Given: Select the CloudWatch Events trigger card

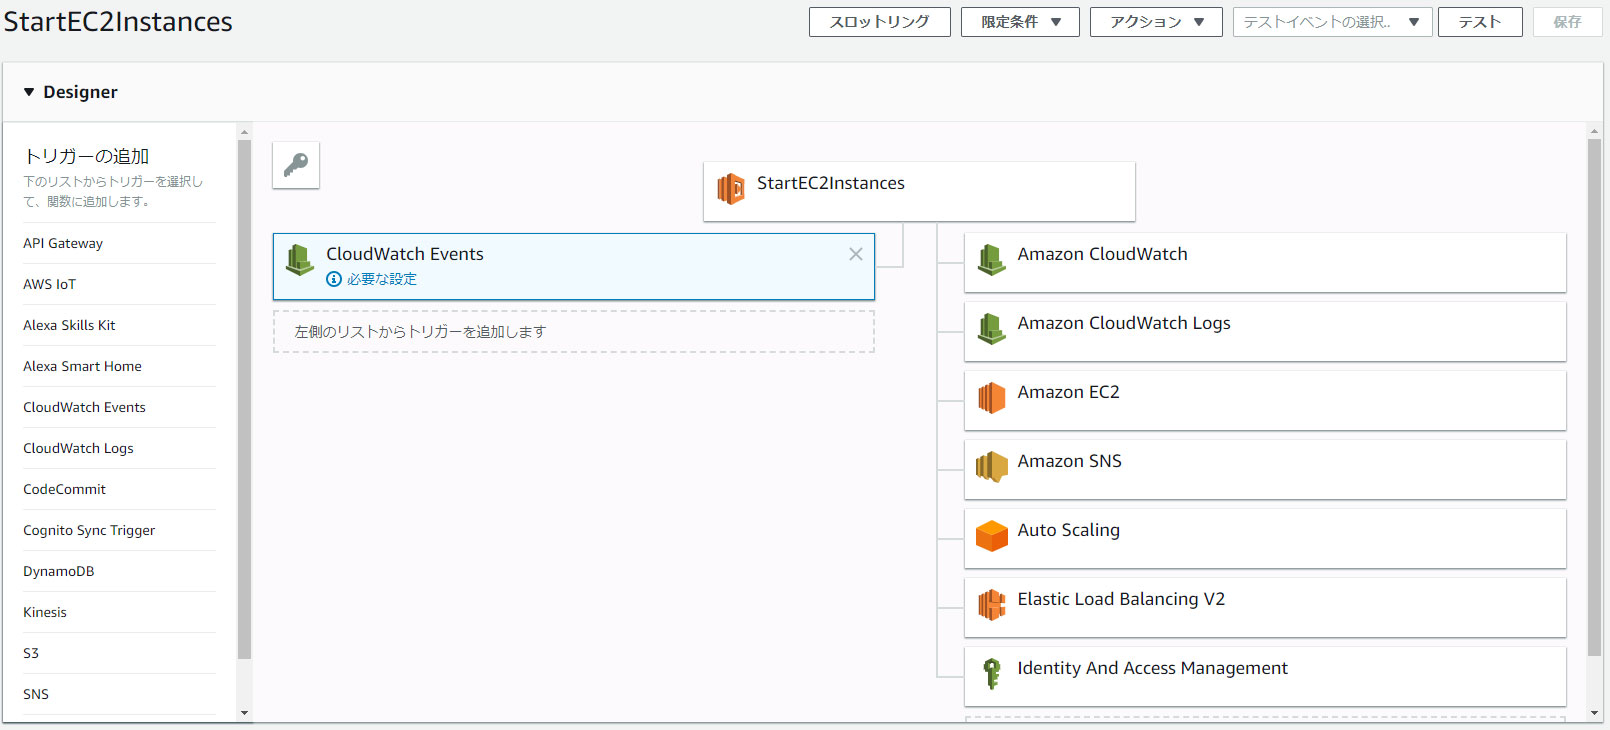Looking at the screenshot, I should pyautogui.click(x=574, y=267).
